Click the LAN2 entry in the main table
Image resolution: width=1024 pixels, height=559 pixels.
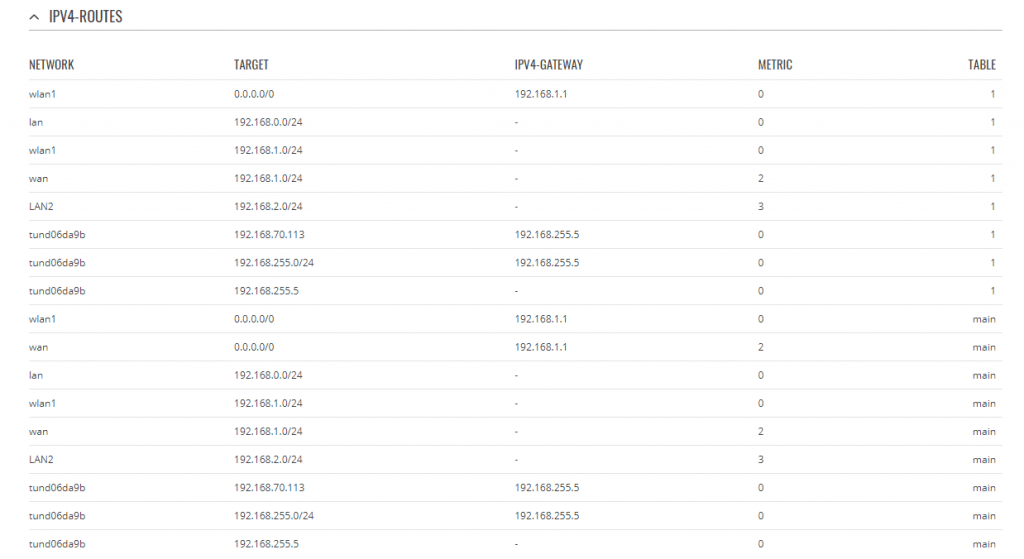[41, 460]
